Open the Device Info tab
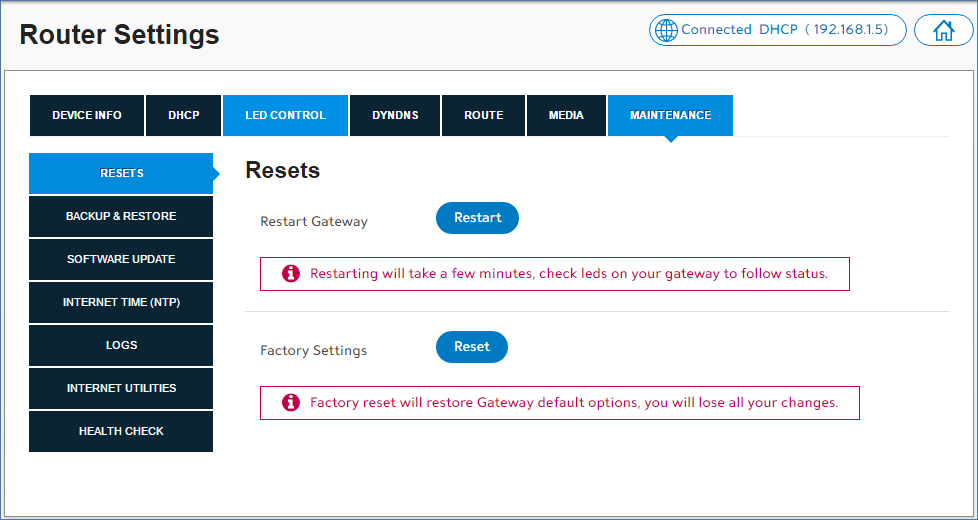The image size is (978, 520). (x=87, y=115)
